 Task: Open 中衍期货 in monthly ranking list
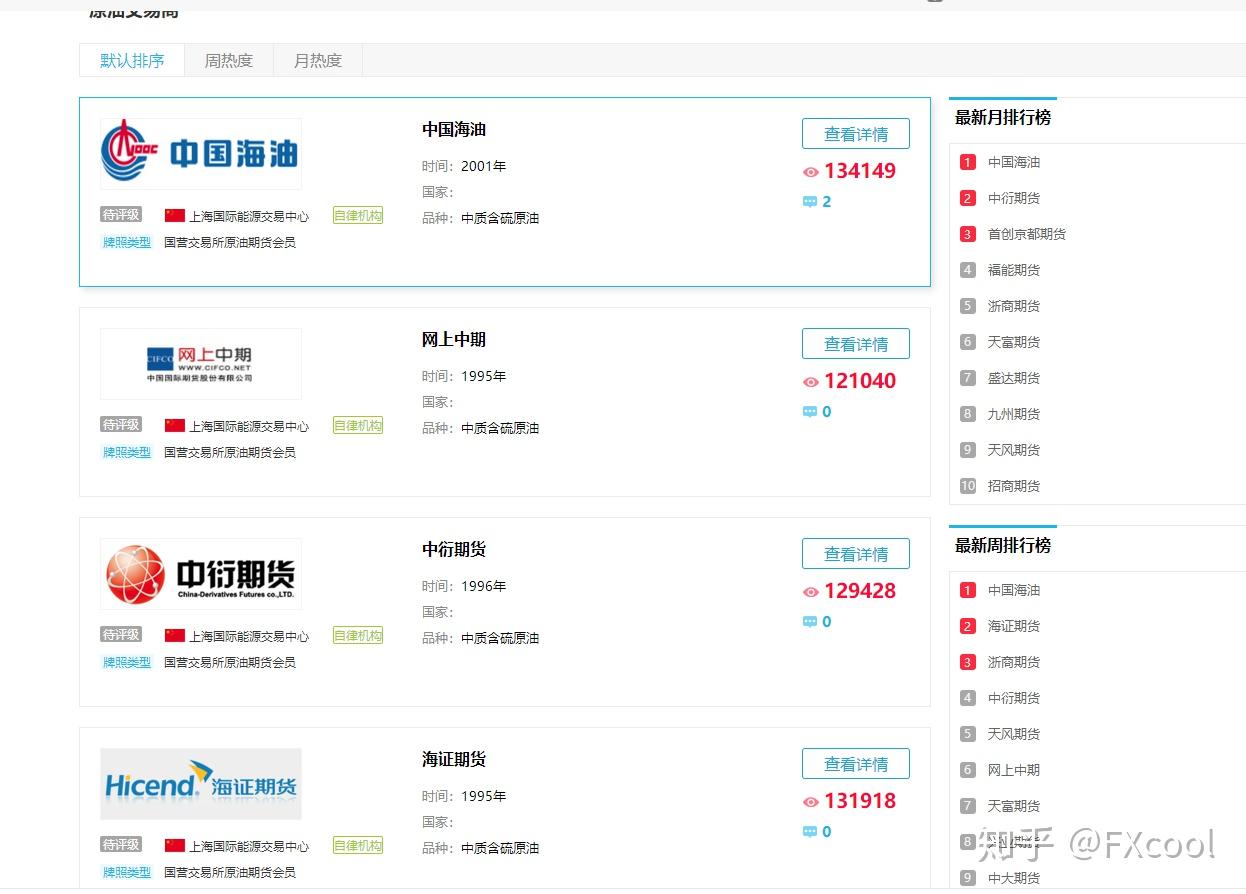pyautogui.click(x=1014, y=198)
